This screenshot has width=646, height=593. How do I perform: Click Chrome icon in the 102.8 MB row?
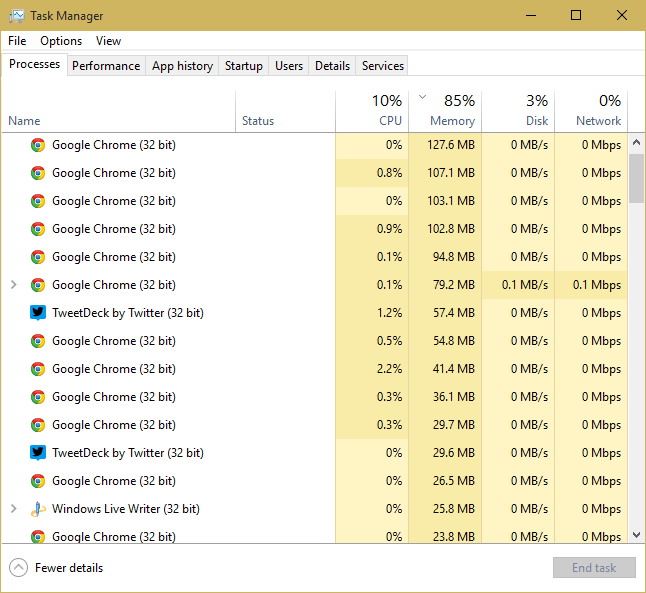(38, 229)
